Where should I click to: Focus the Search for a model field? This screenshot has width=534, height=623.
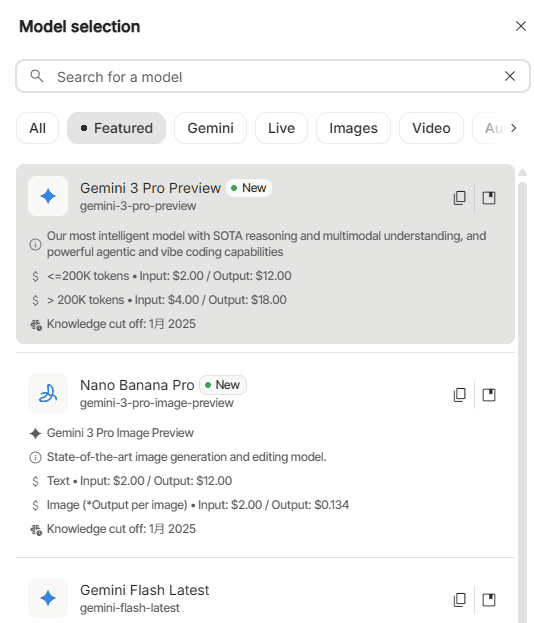point(273,76)
